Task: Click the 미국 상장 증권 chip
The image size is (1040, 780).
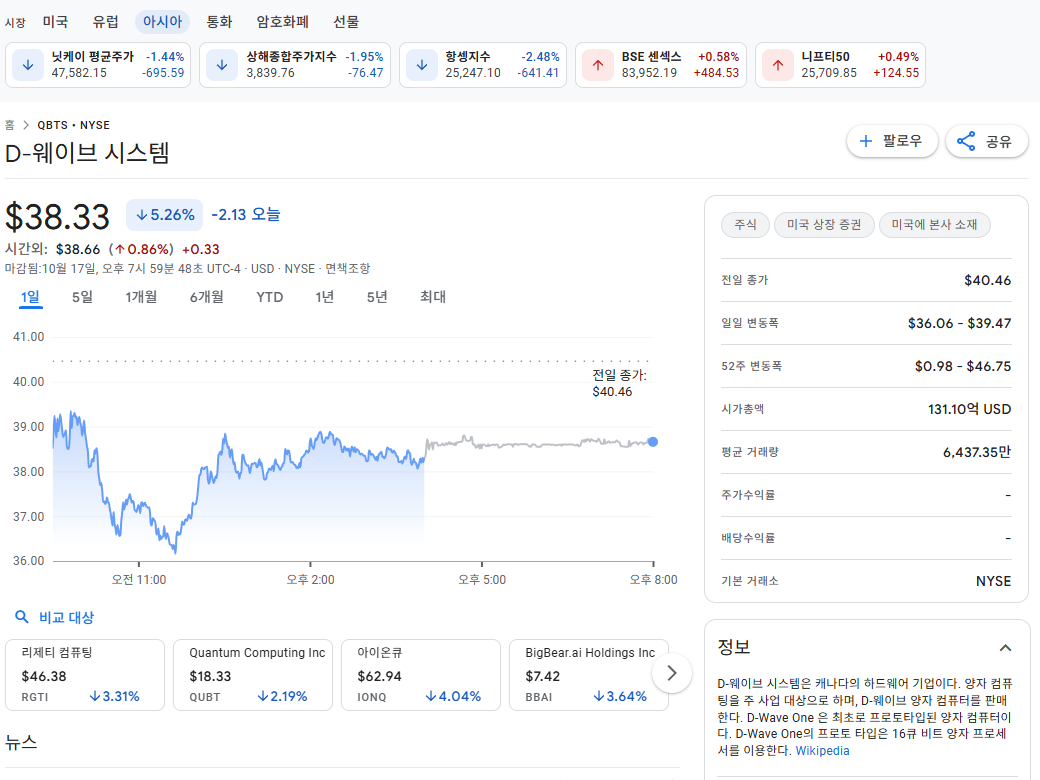Action: click(824, 225)
